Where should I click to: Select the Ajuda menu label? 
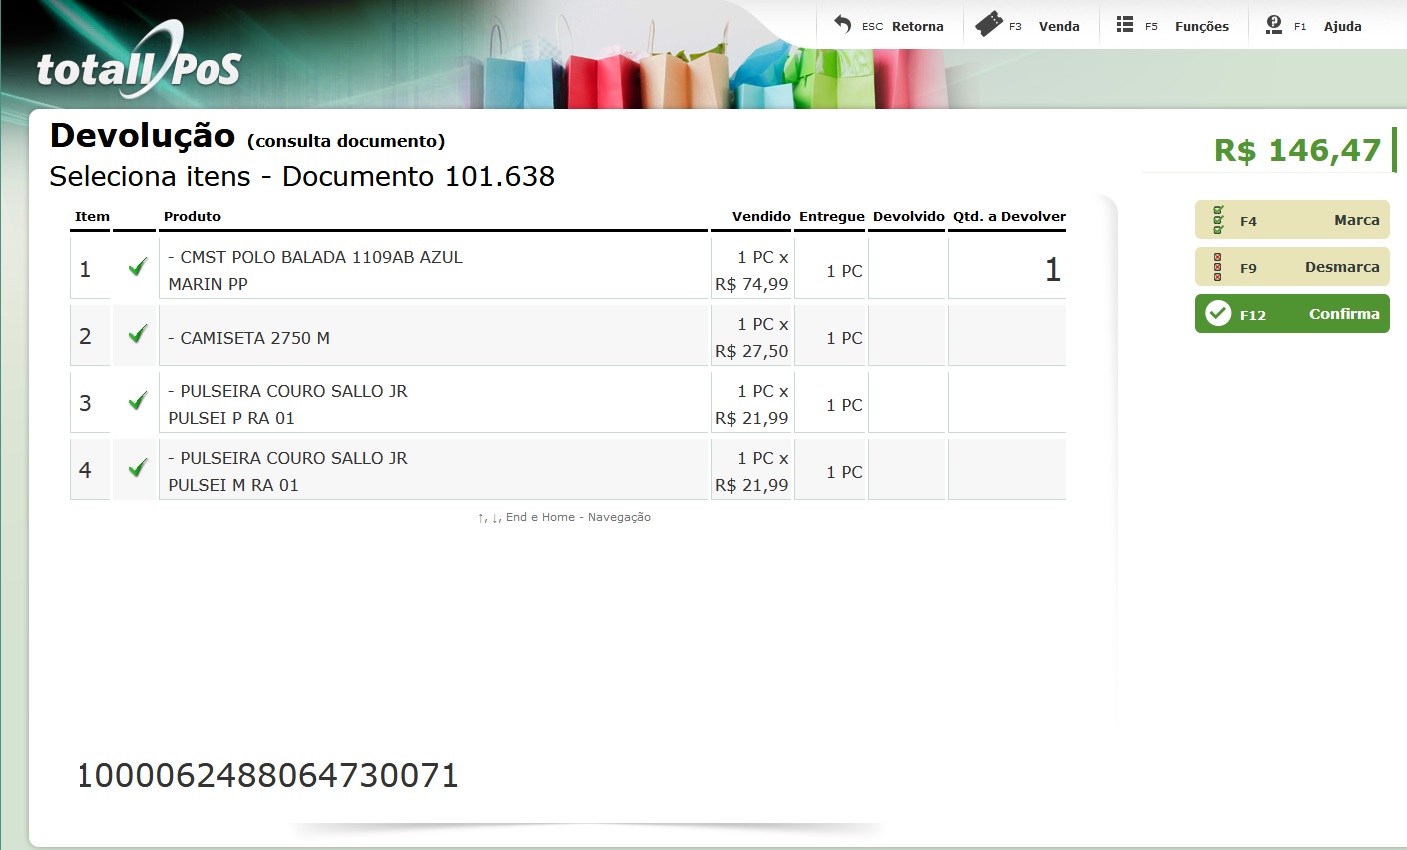(x=1343, y=27)
